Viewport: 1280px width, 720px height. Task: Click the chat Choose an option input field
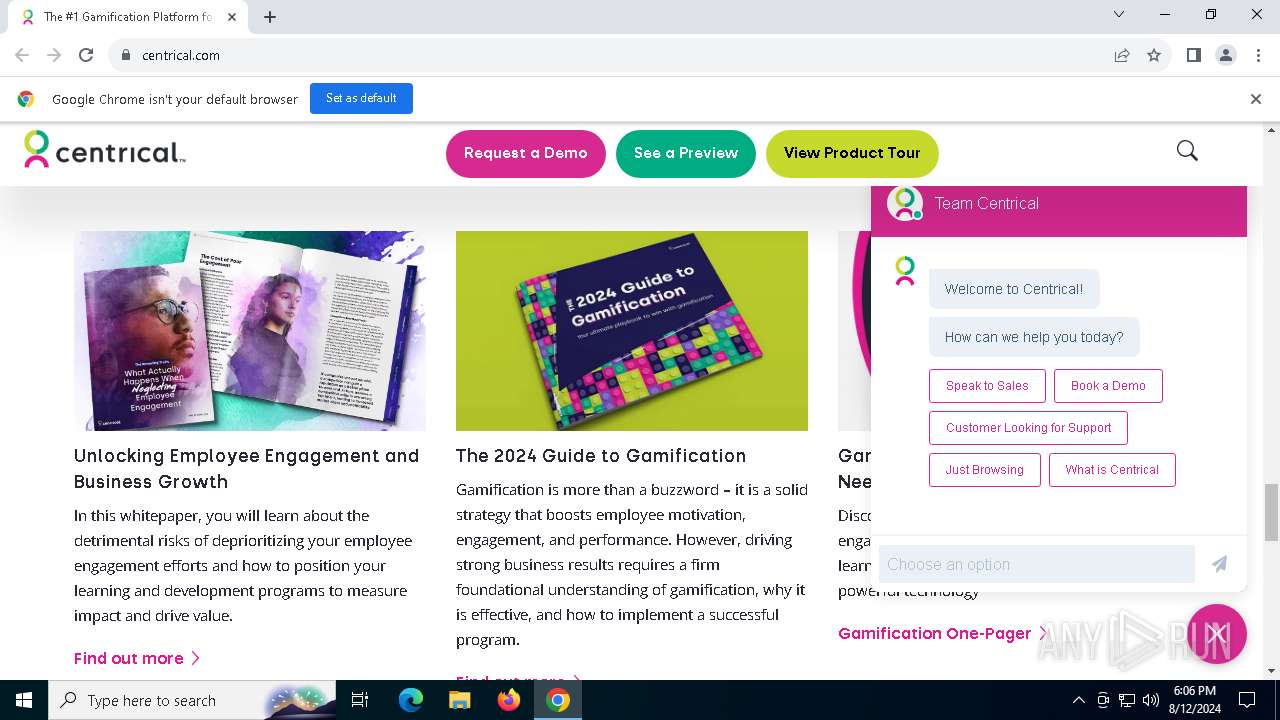pyautogui.click(x=1037, y=564)
